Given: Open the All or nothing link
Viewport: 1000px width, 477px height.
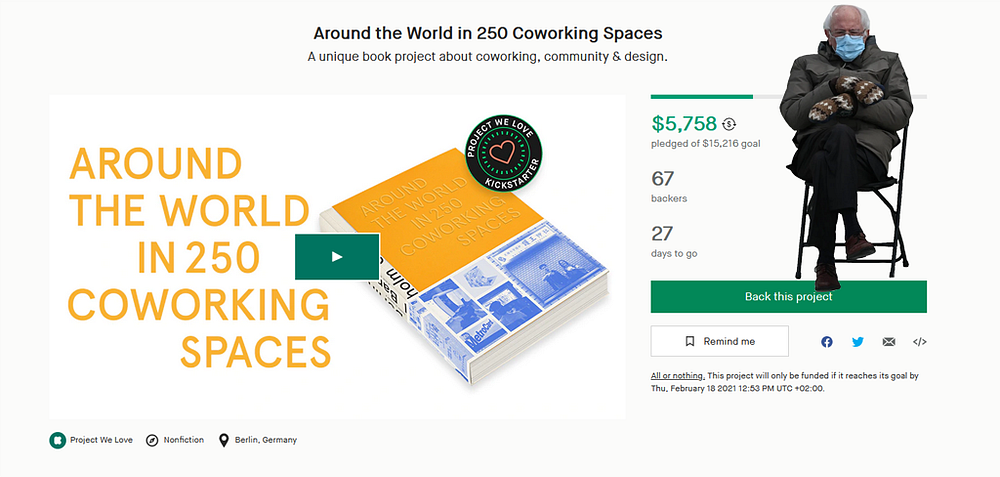Looking at the screenshot, I should pyautogui.click(x=677, y=376).
